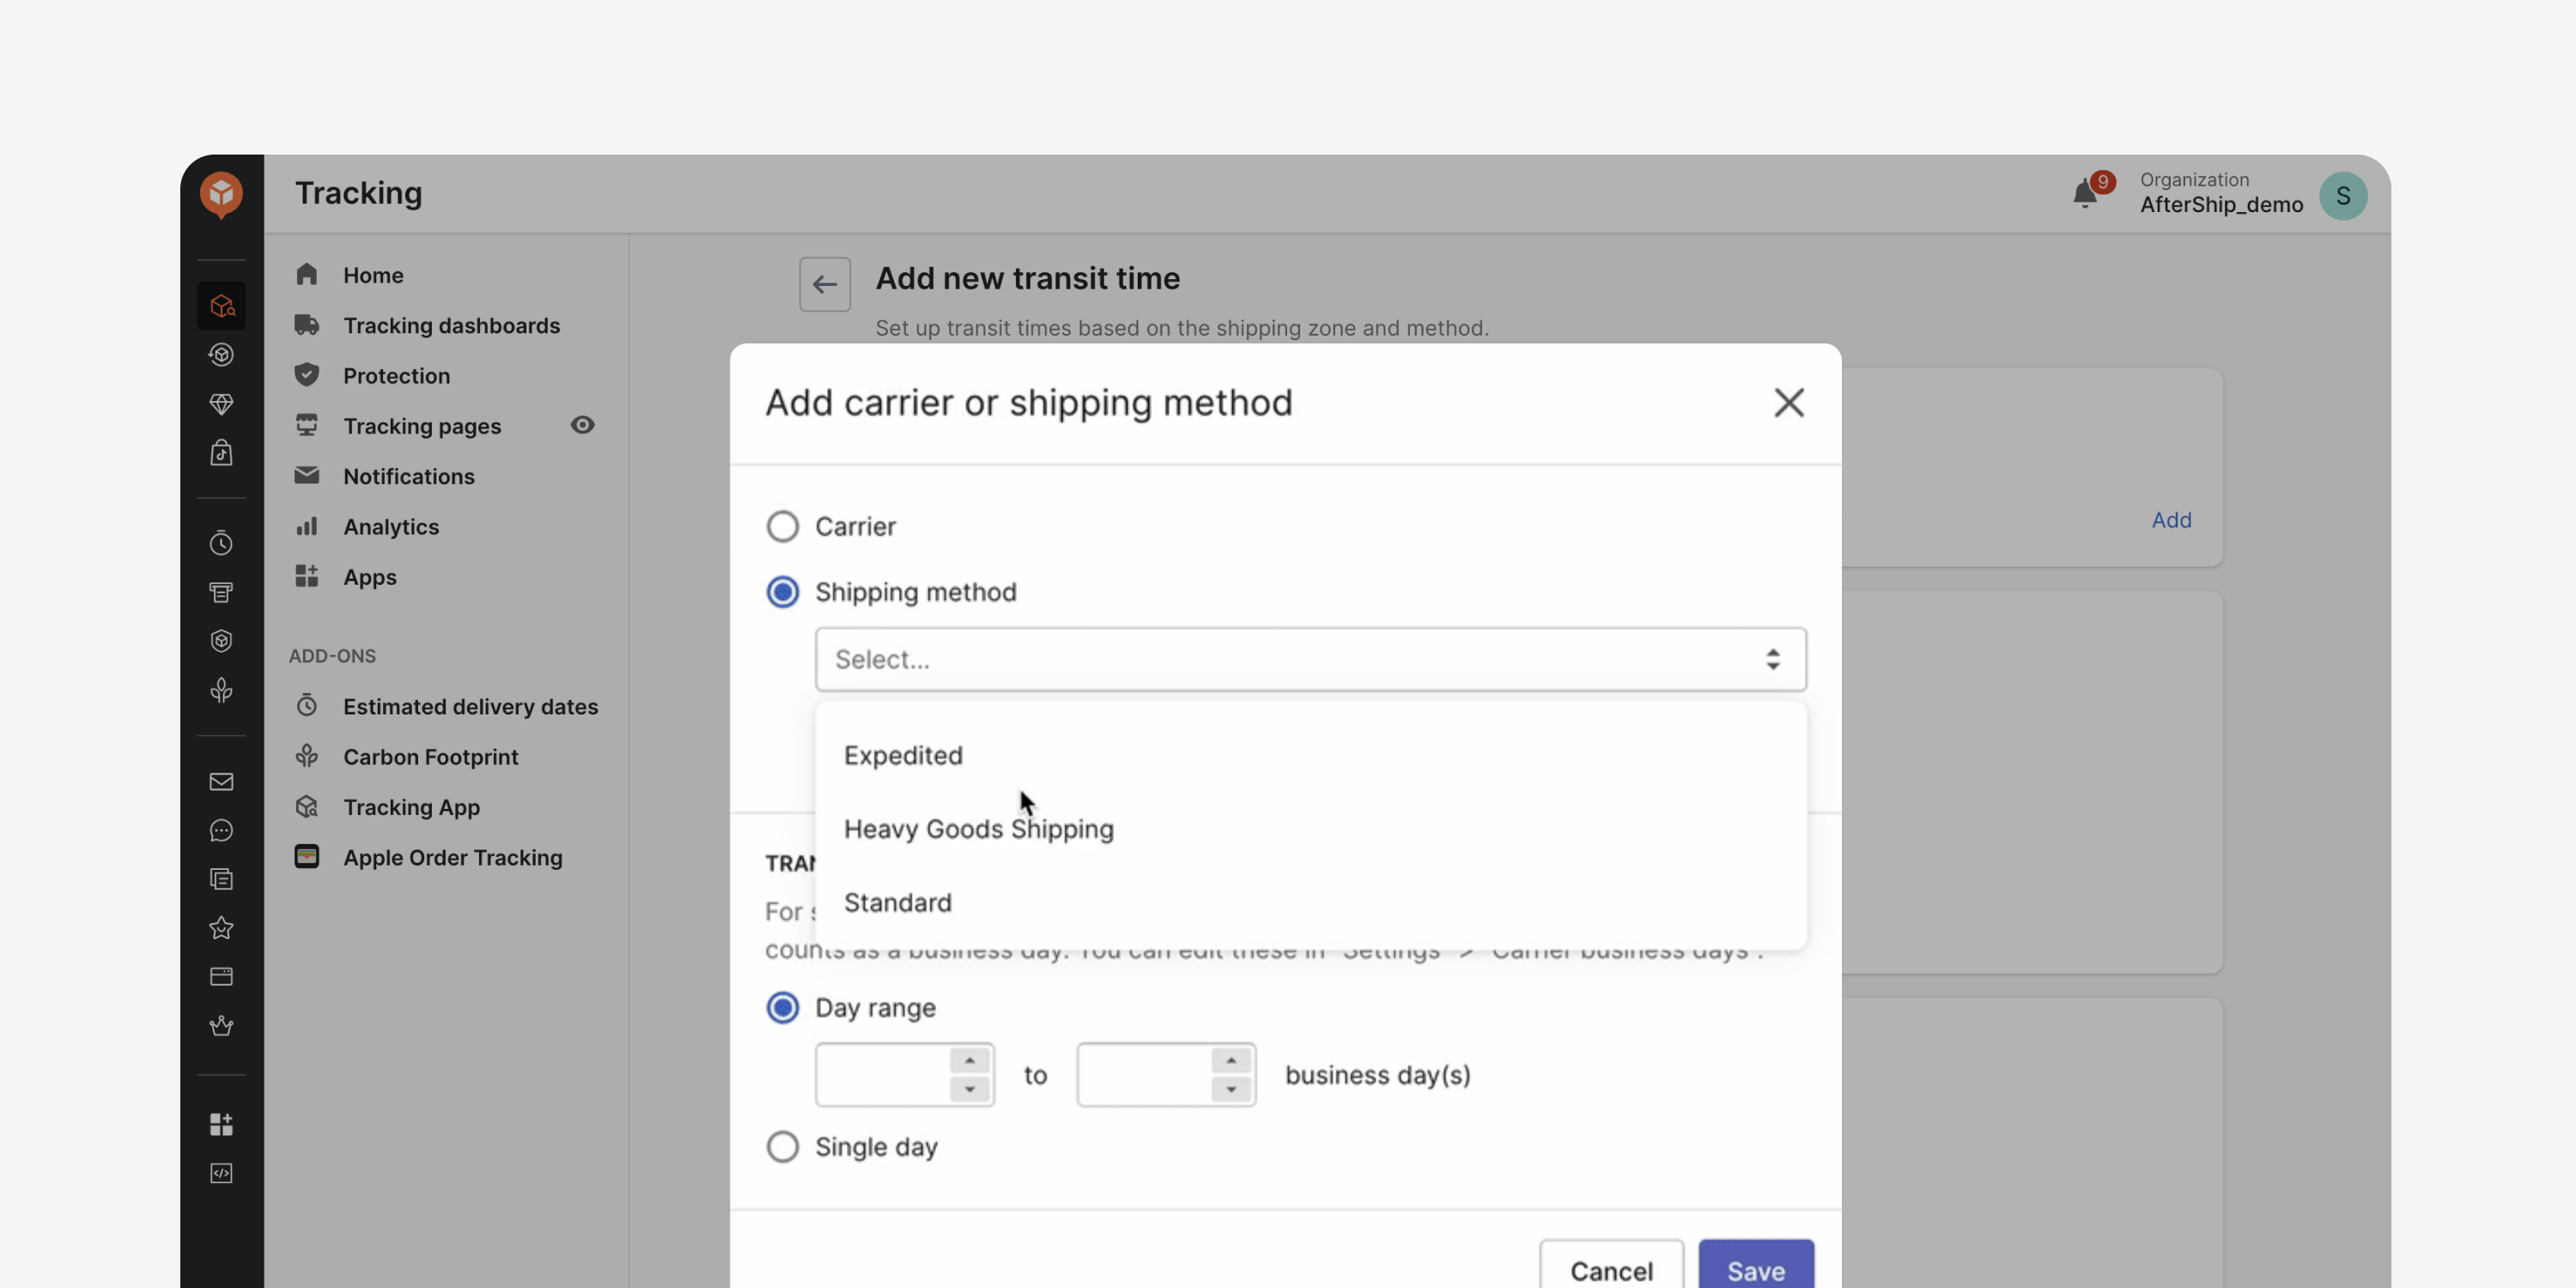Click the AfterShip logo icon
Viewport: 2576px width, 1288px height.
point(221,194)
